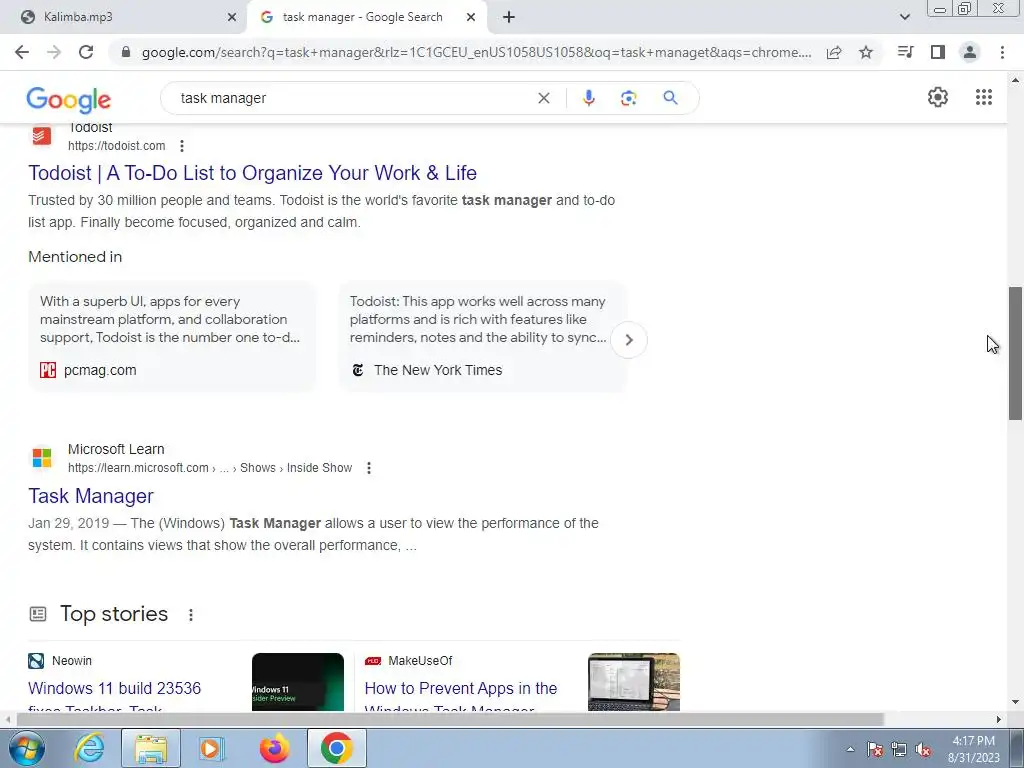The height and width of the screenshot is (768, 1024).
Task: Open How to Prevent Apps story
Action: (x=460, y=688)
